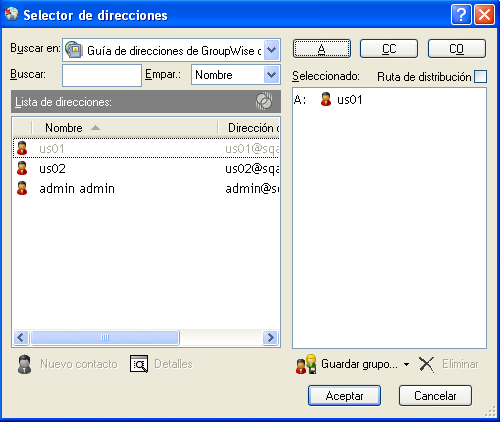
Task: Click the address list filter circles icon
Action: pyautogui.click(x=264, y=101)
